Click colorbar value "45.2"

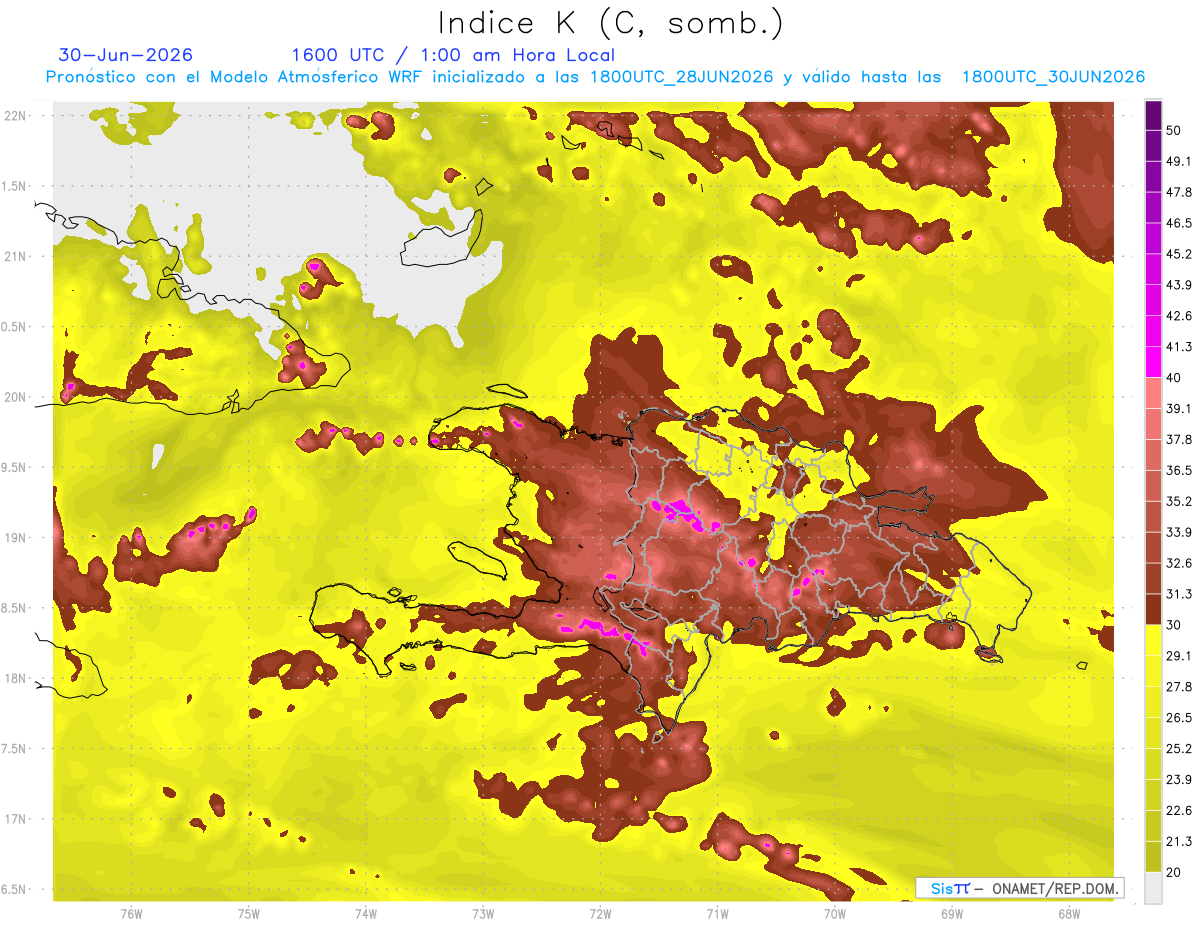tap(1179, 254)
